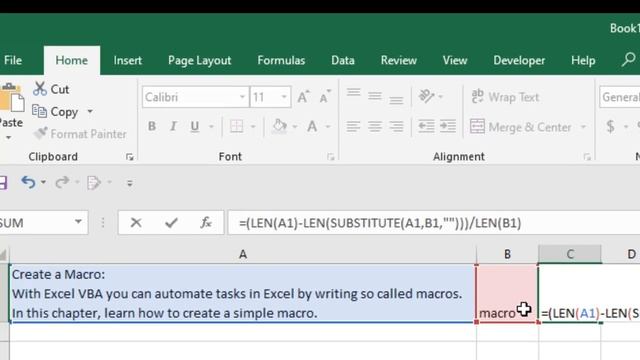The height and width of the screenshot is (360, 640).
Task: Open Underline style dropdown arrow
Action: [x=211, y=127]
